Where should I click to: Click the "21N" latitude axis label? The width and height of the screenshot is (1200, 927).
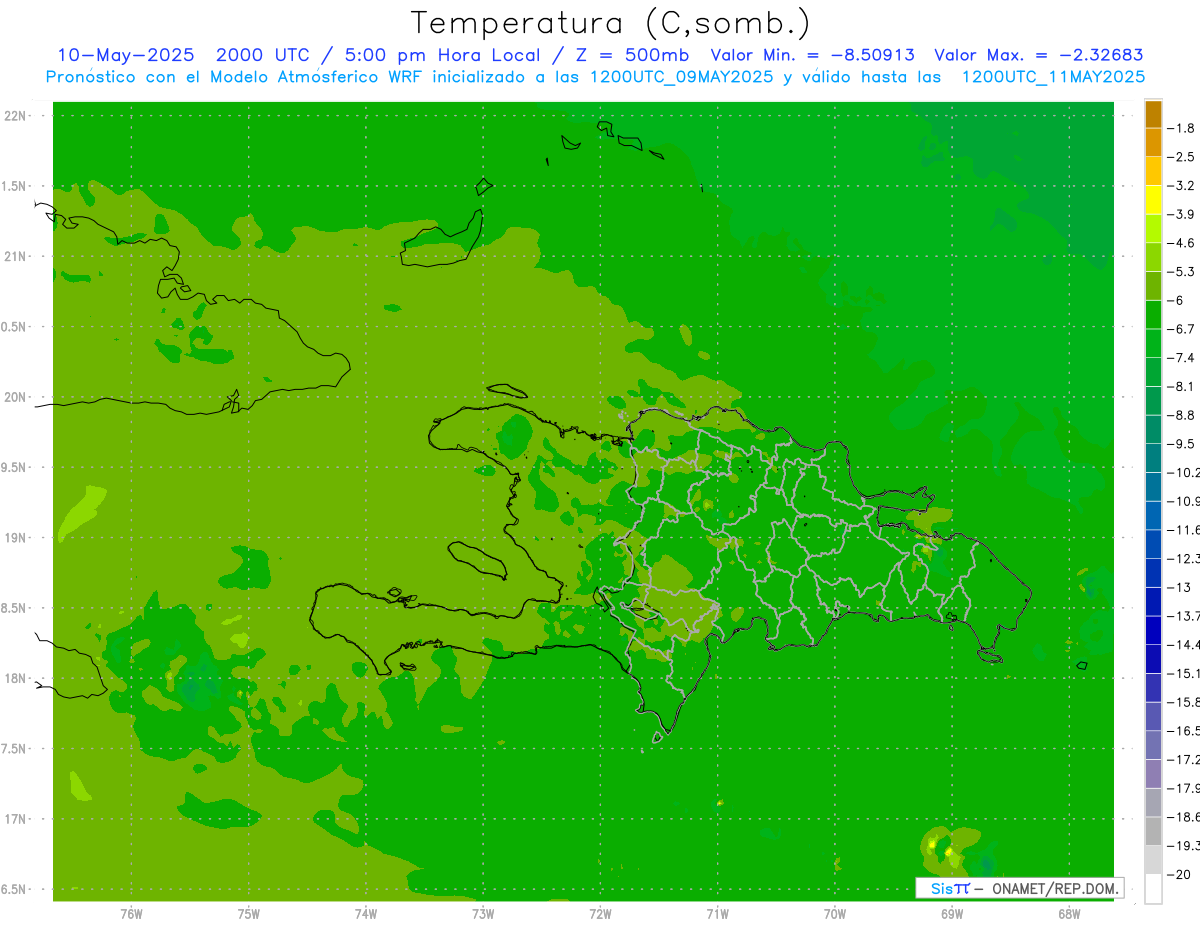tap(16, 257)
